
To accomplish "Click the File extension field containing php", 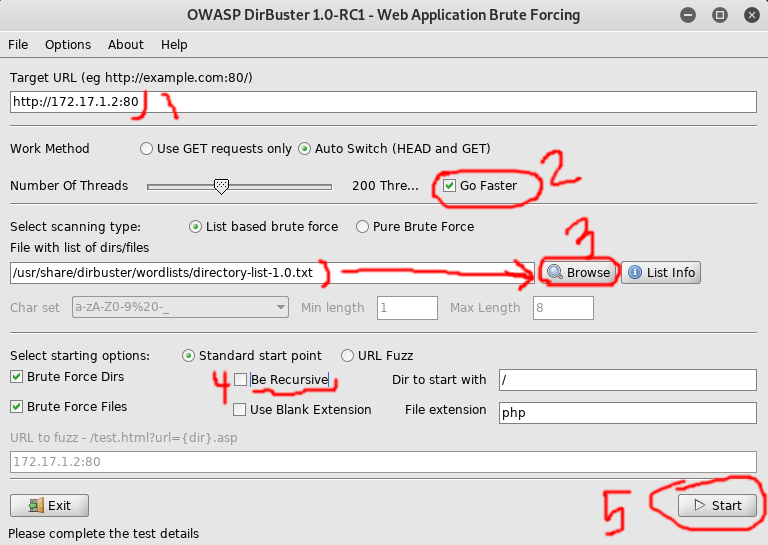I will pyautogui.click(x=628, y=413).
